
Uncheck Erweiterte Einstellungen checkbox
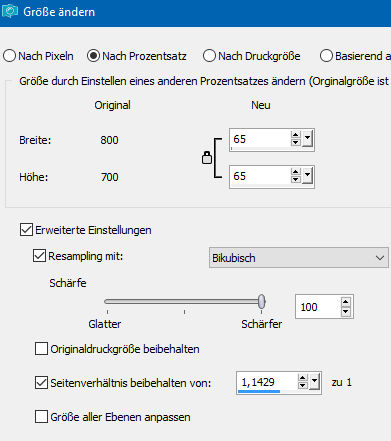click(x=26, y=230)
